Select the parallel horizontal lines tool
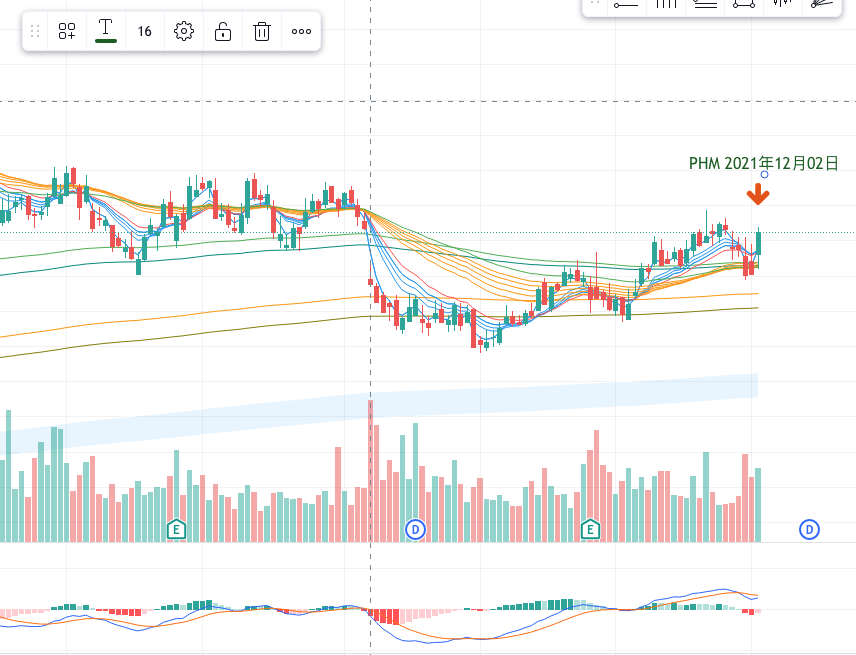Image resolution: width=856 pixels, height=655 pixels. tap(705, 4)
